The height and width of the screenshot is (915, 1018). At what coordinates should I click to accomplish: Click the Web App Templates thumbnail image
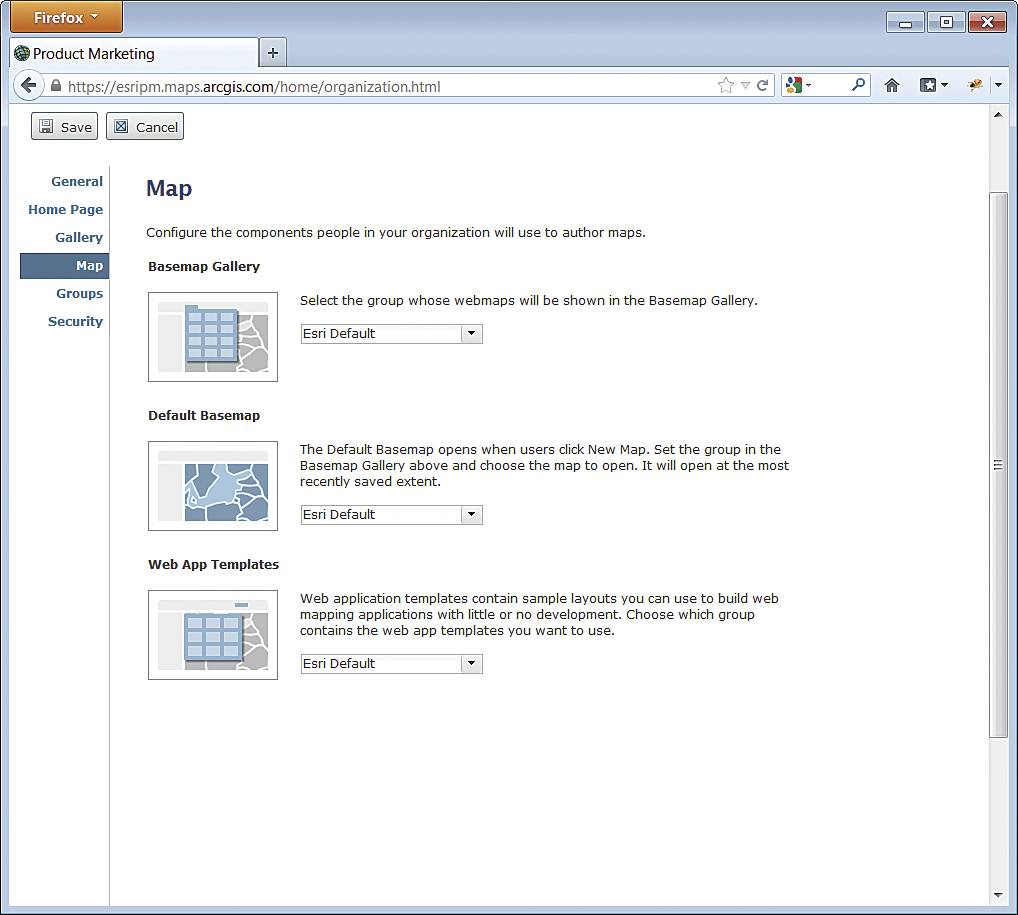point(213,634)
